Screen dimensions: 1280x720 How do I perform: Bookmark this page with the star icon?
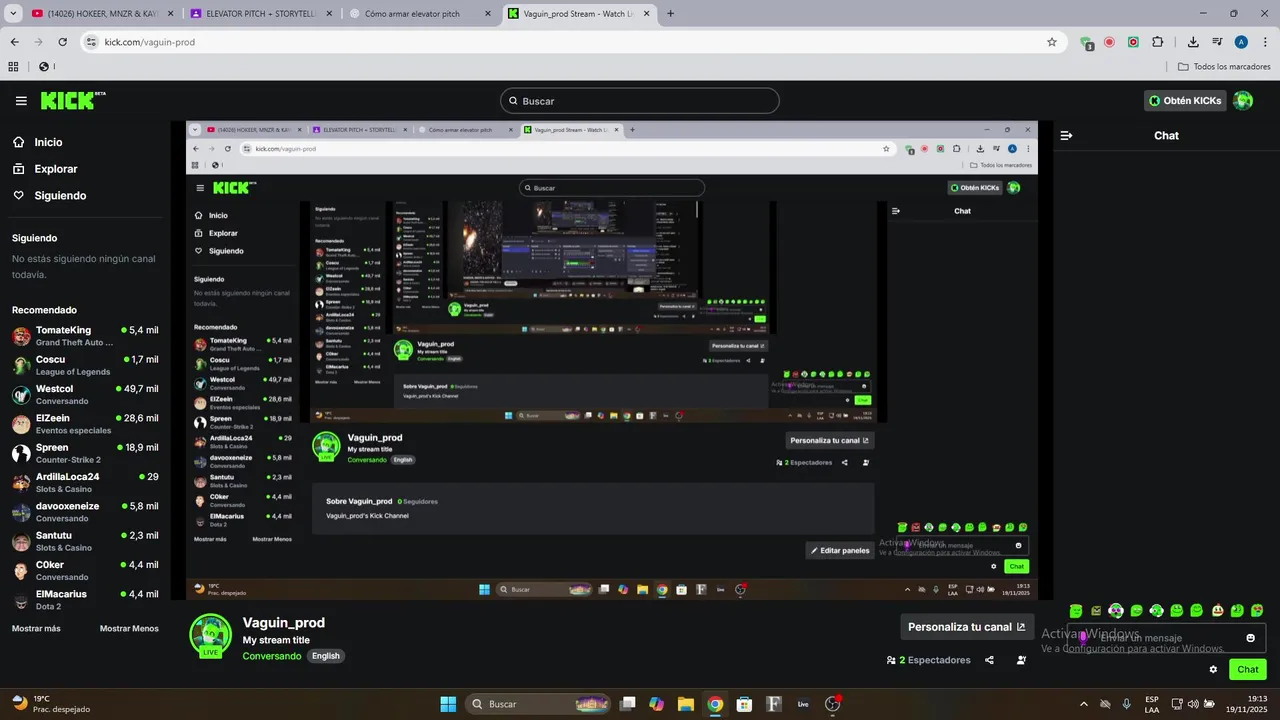point(1052,42)
